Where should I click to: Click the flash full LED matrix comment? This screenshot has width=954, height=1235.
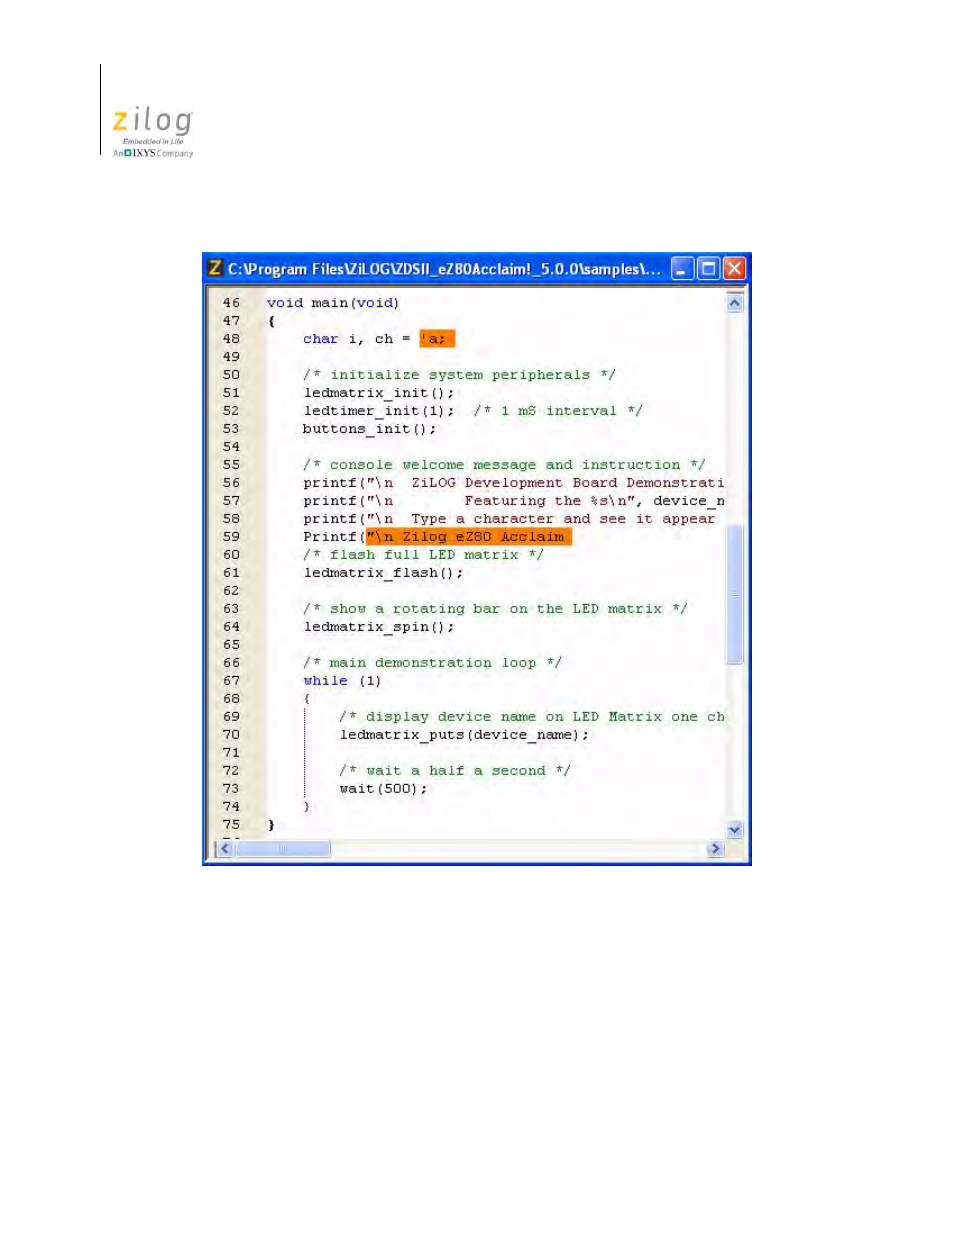coord(423,555)
